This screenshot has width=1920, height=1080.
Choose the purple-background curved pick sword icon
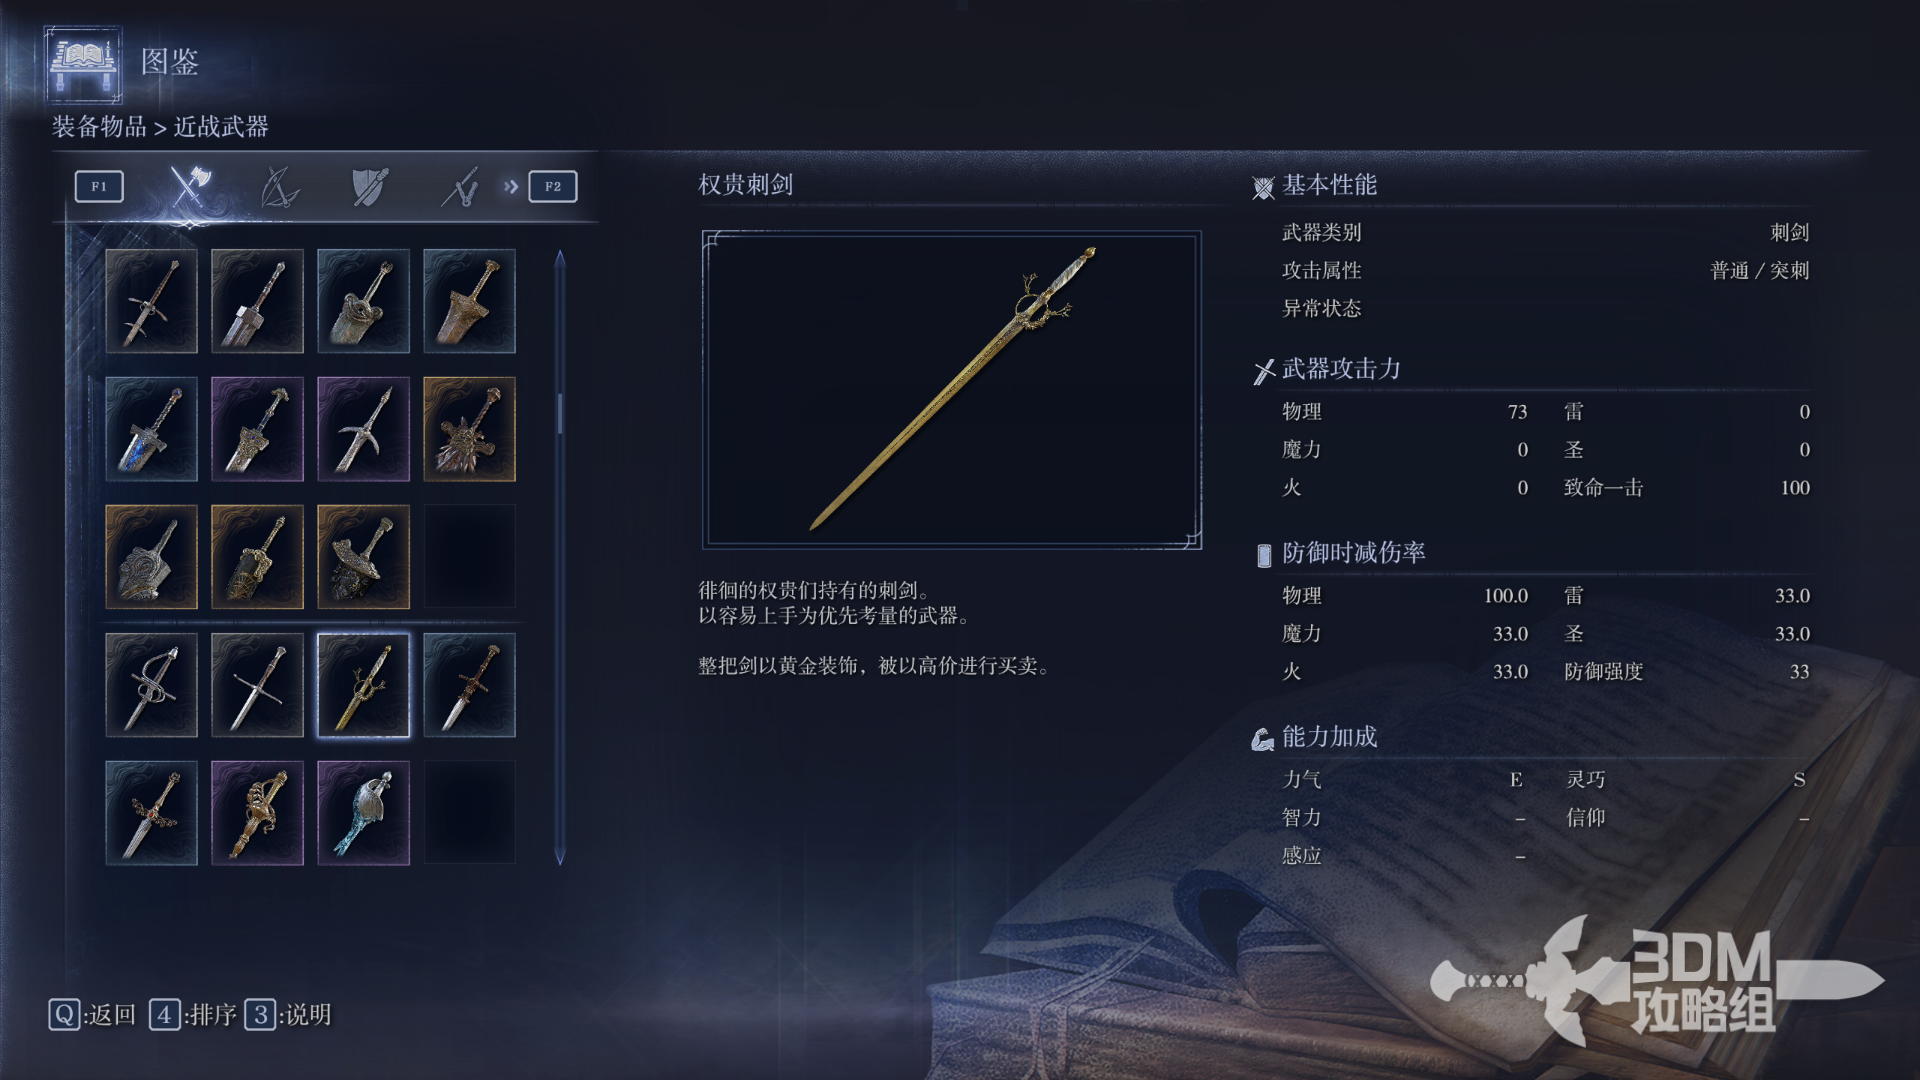click(x=363, y=429)
